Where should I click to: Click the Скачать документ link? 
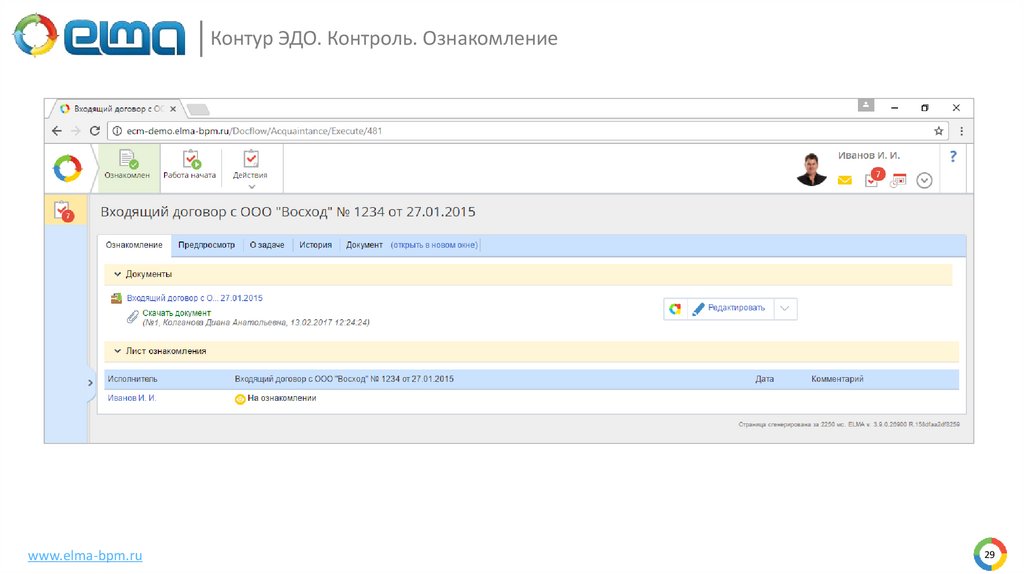pyautogui.click(x=176, y=313)
